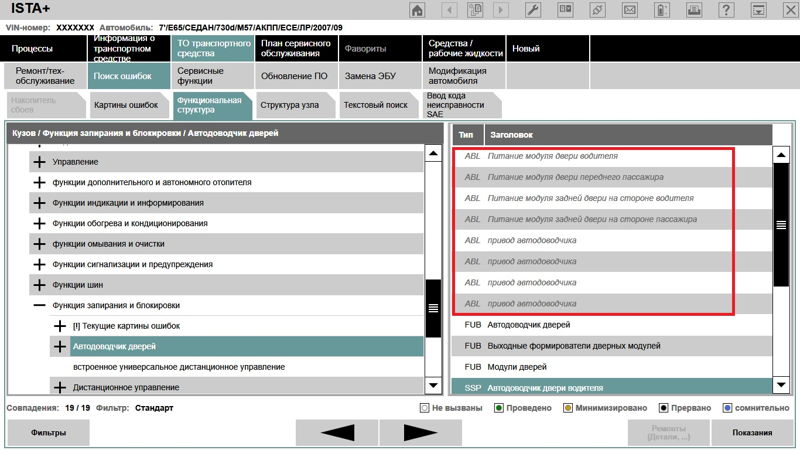This screenshot has width=800, height=450.
Task: Expand the 'Управление' tree node
Action: [40, 161]
